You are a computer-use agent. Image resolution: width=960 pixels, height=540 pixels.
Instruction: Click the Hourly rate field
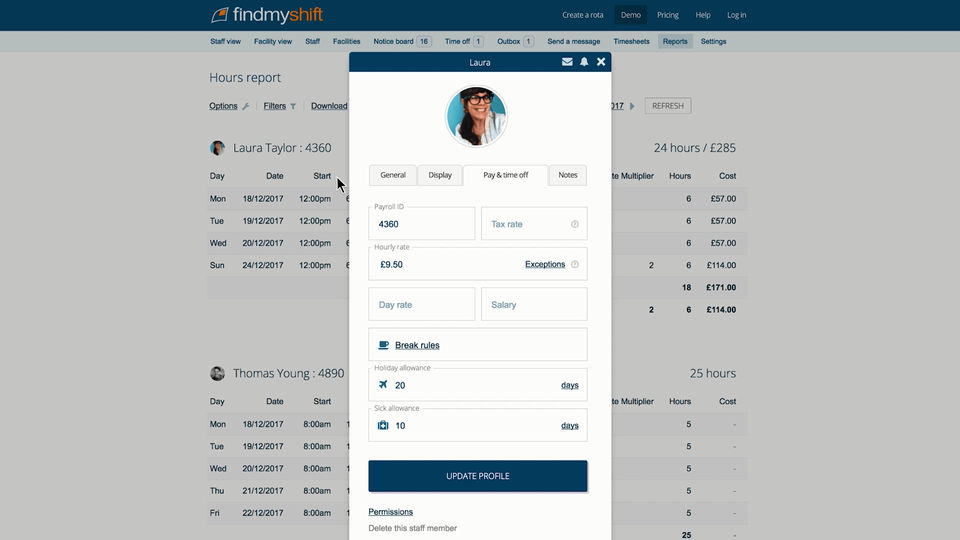(478, 264)
